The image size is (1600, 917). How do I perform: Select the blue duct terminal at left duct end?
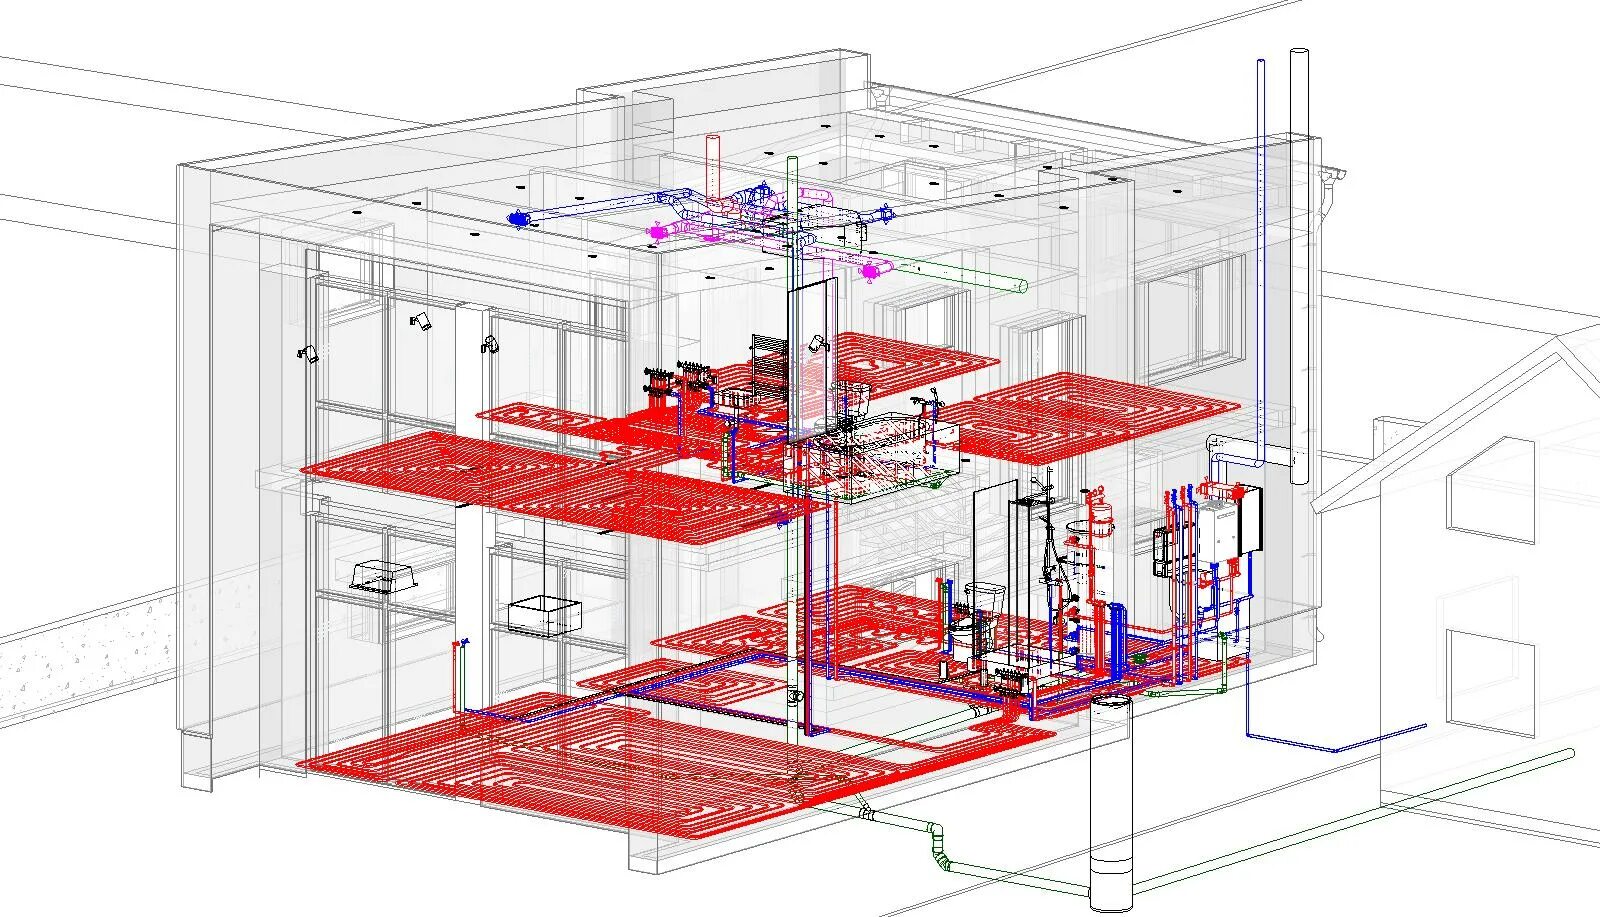[x=518, y=218]
